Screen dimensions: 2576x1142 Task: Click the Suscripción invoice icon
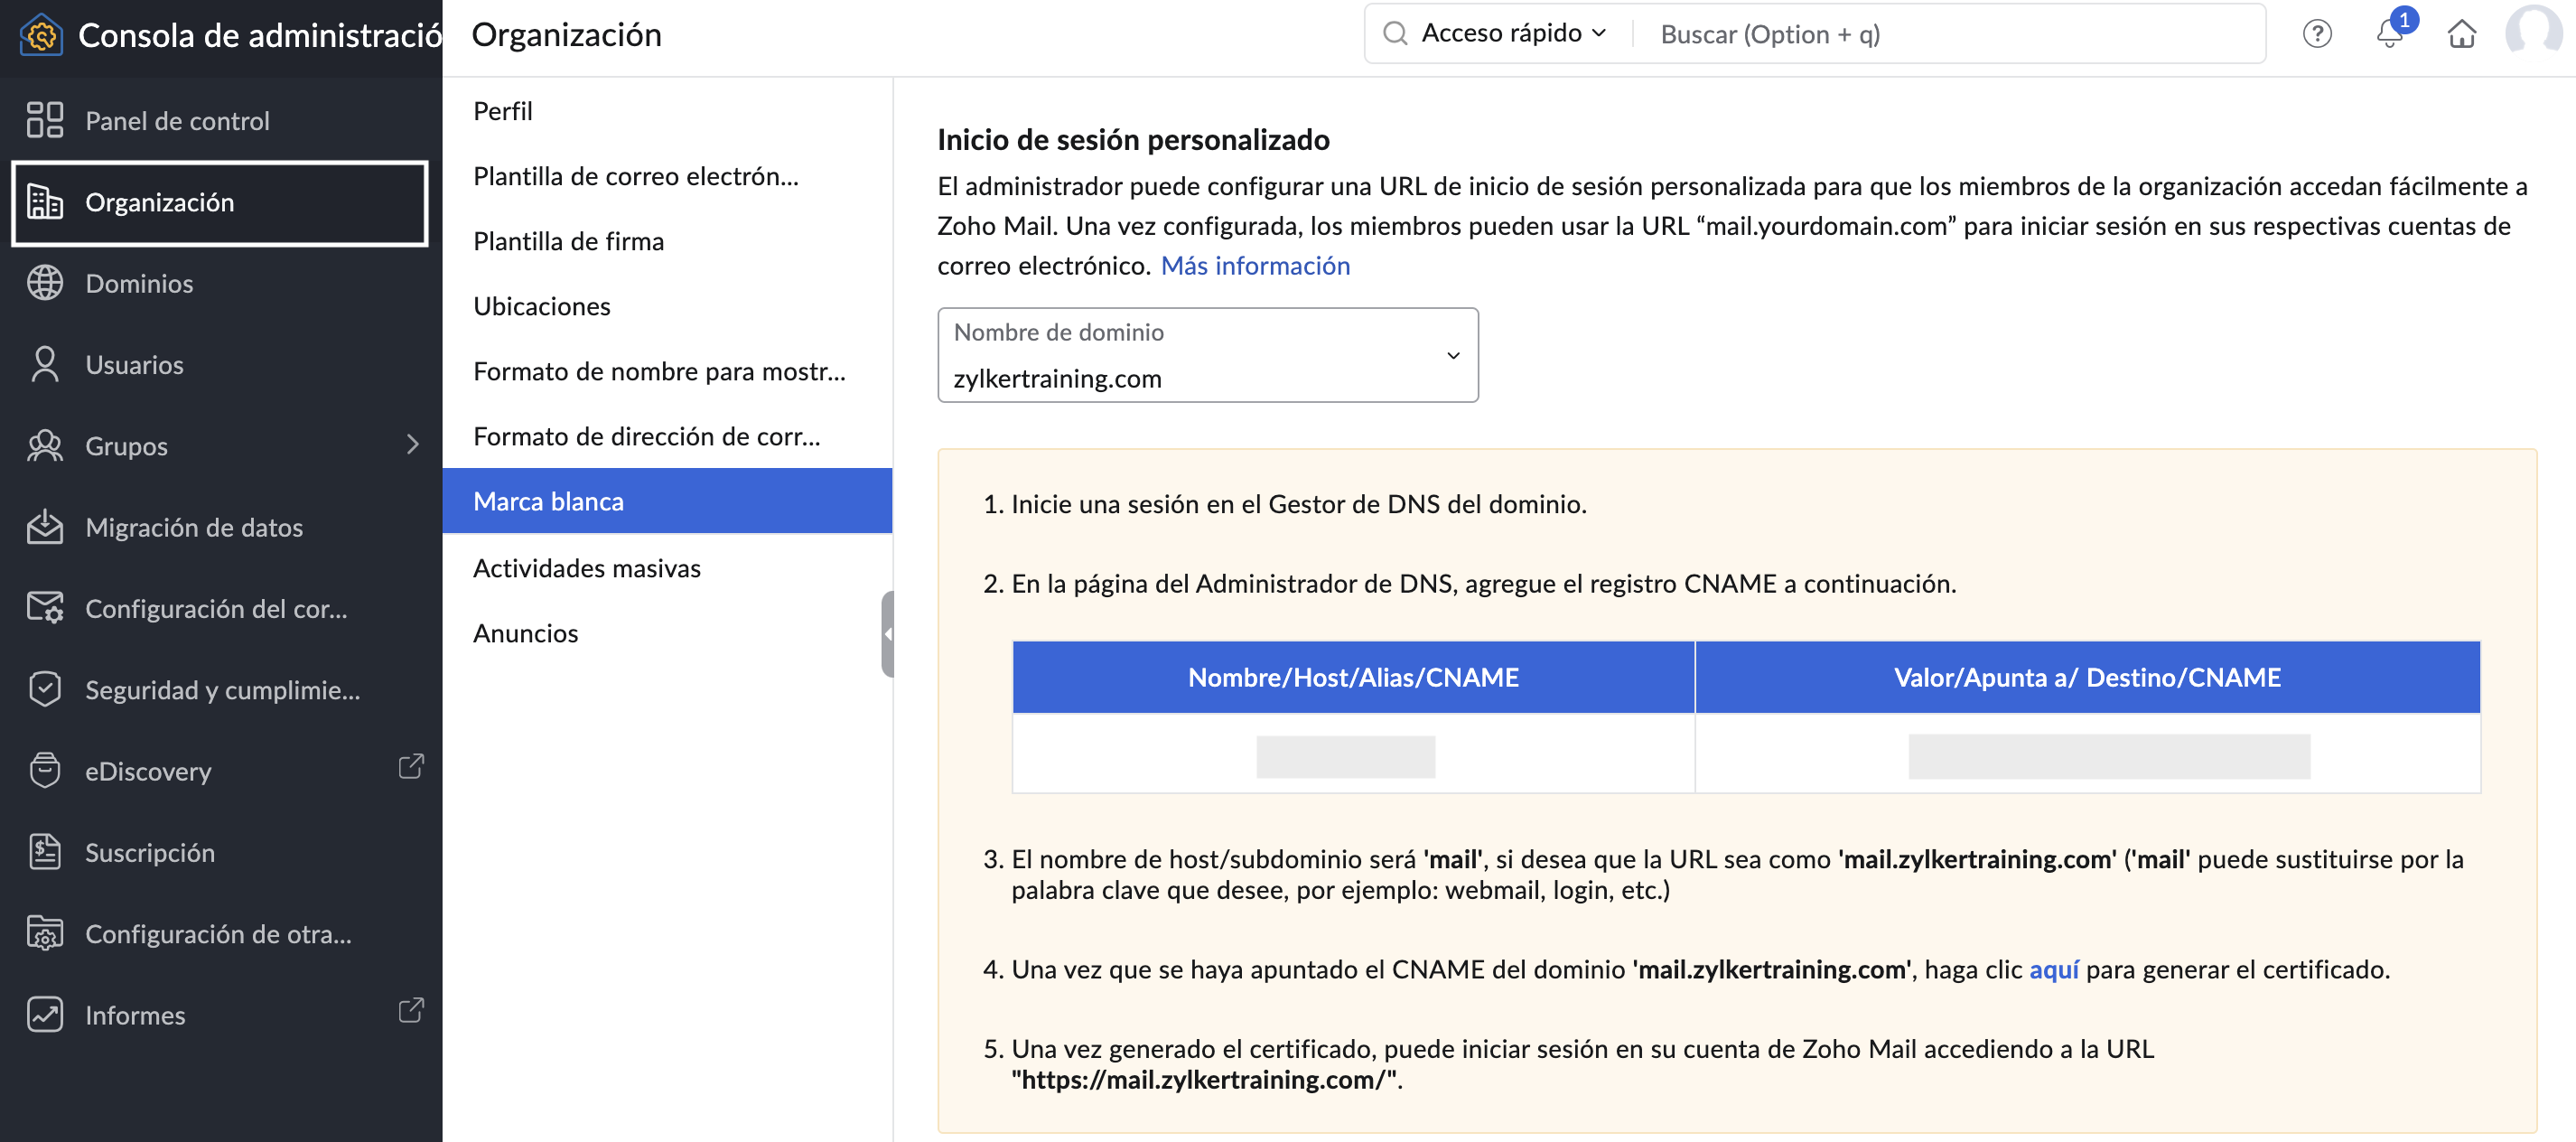45,852
